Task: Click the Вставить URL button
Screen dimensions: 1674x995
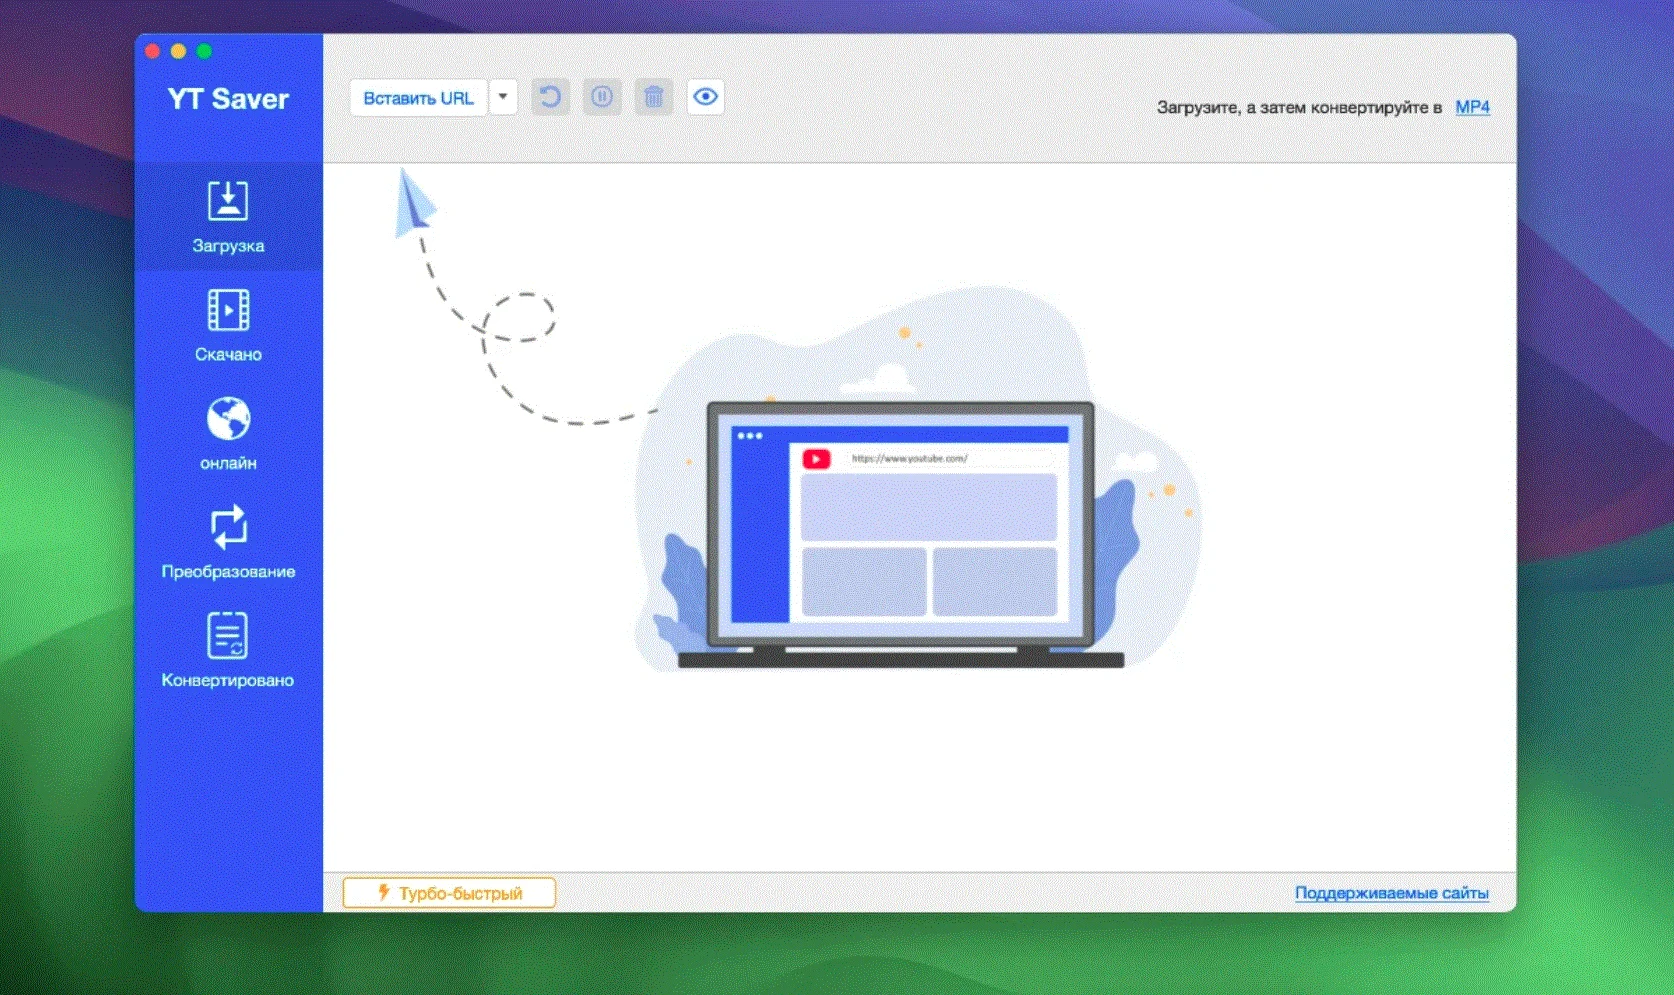Action: pyautogui.click(x=418, y=98)
